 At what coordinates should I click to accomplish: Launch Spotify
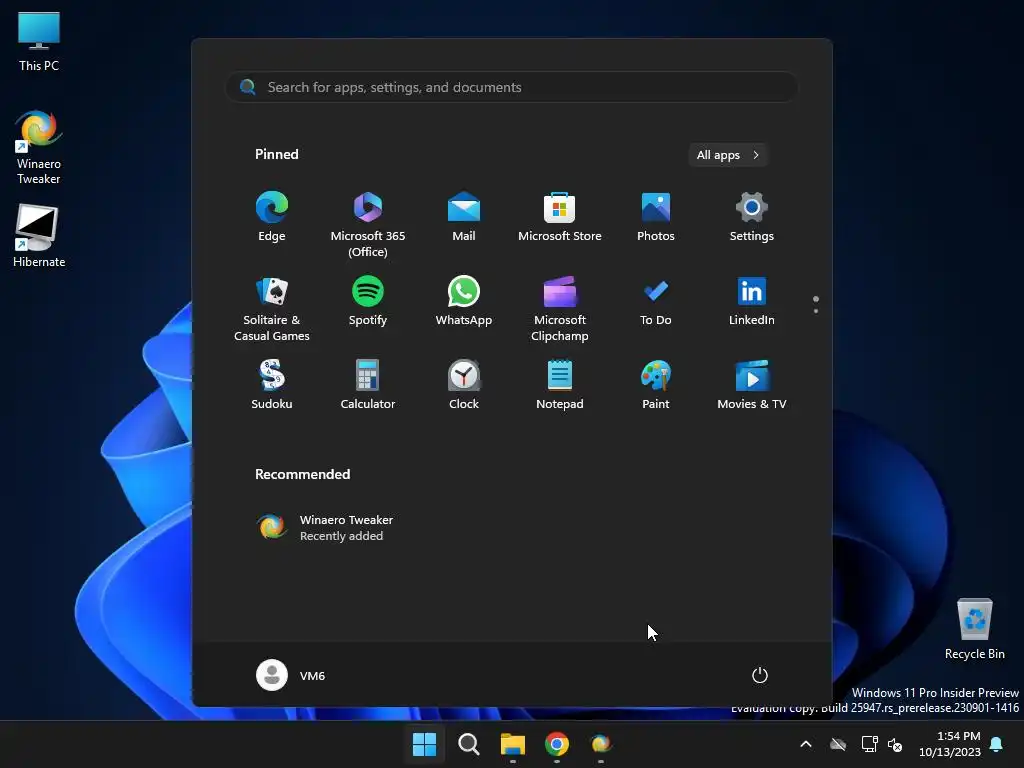(368, 301)
